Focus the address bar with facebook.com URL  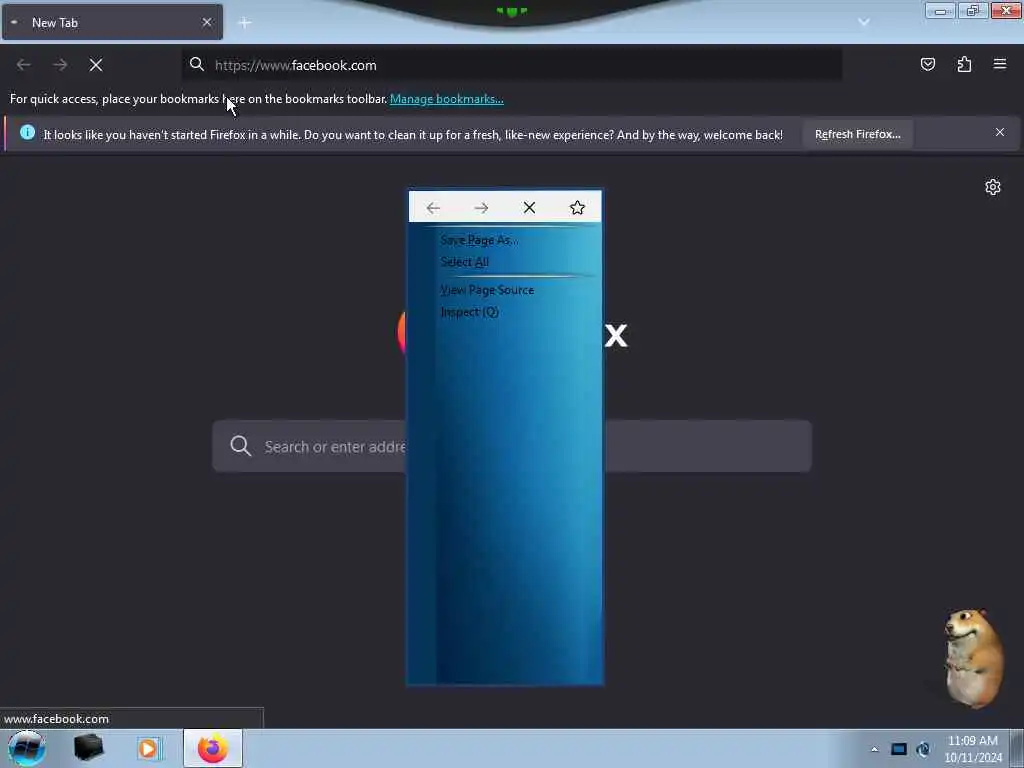pyautogui.click(x=511, y=65)
